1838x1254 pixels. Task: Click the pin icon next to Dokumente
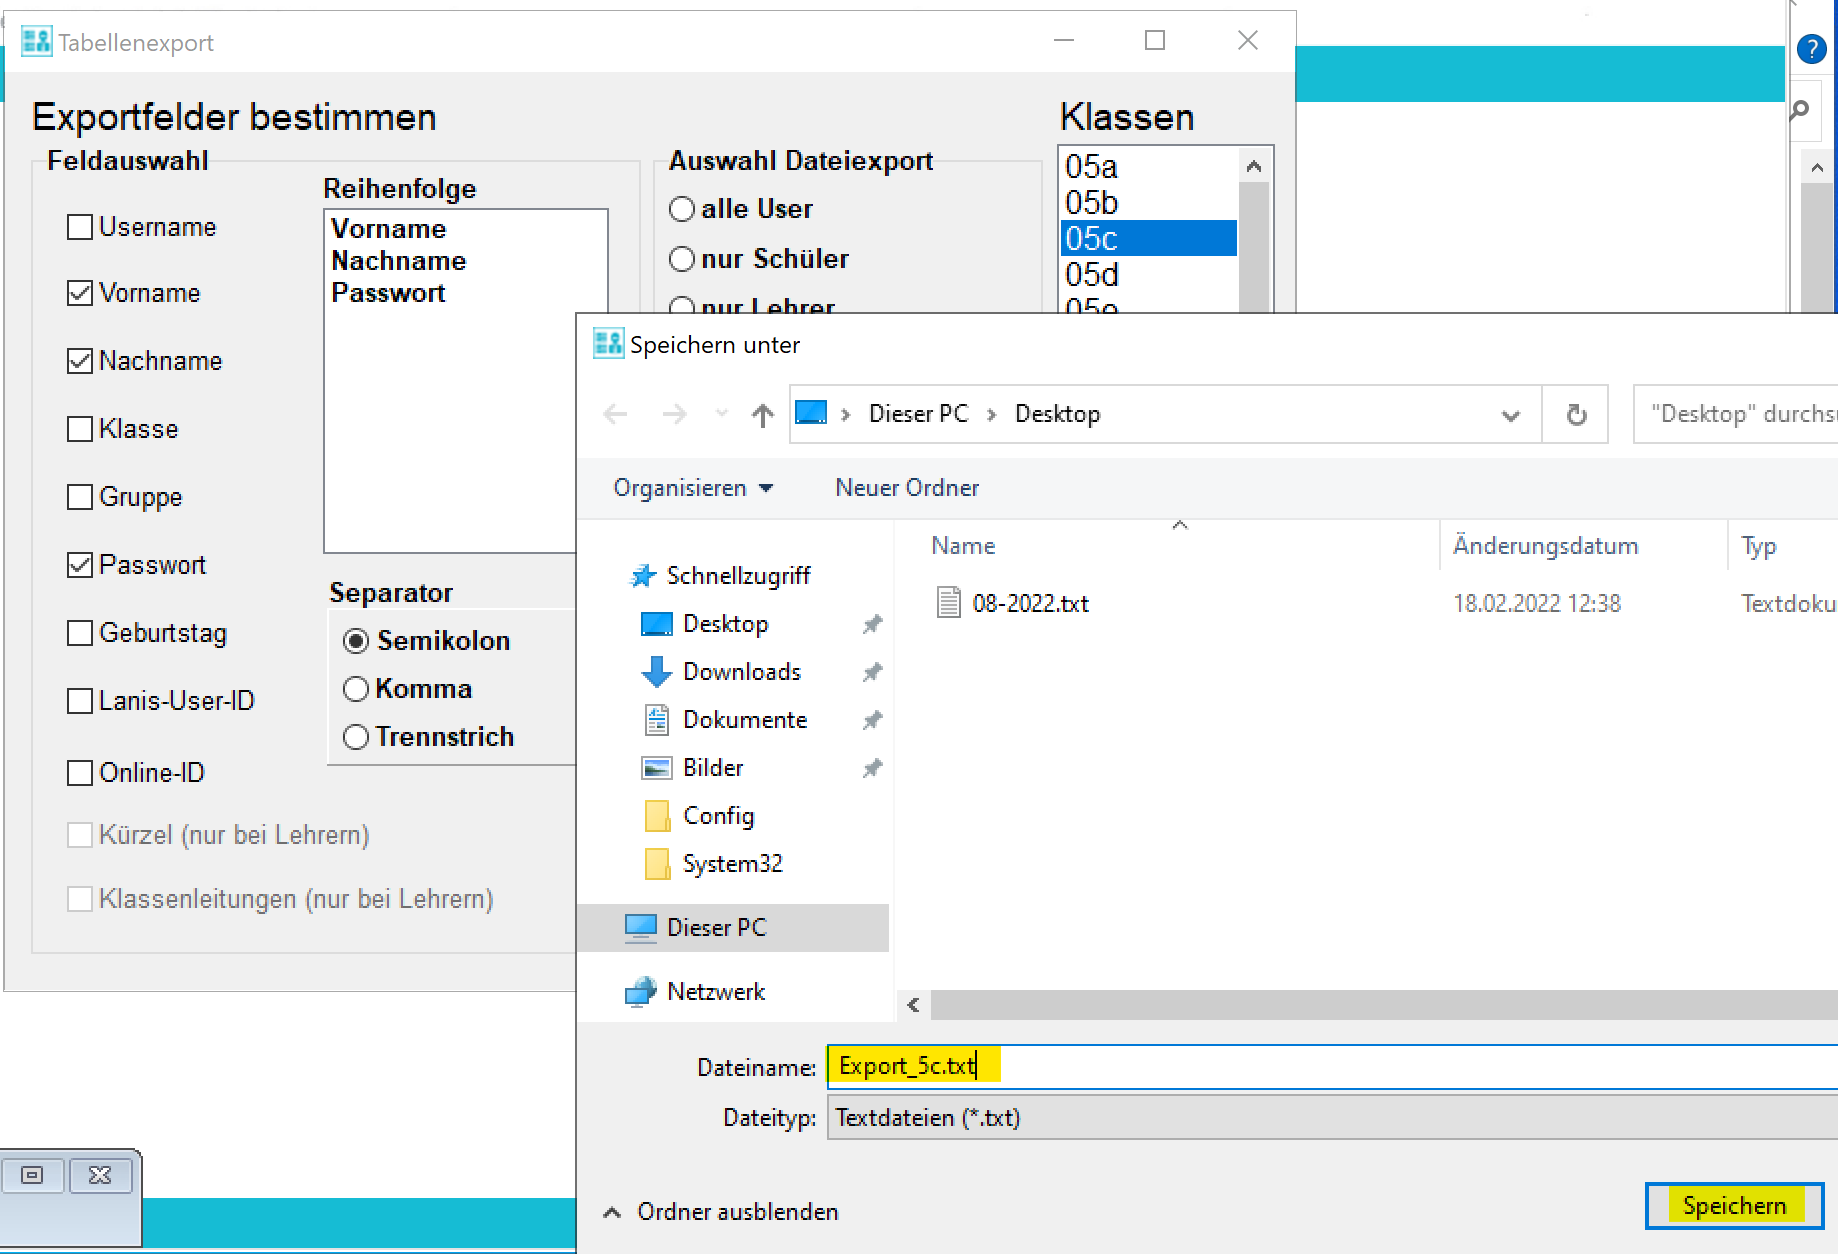(x=872, y=720)
